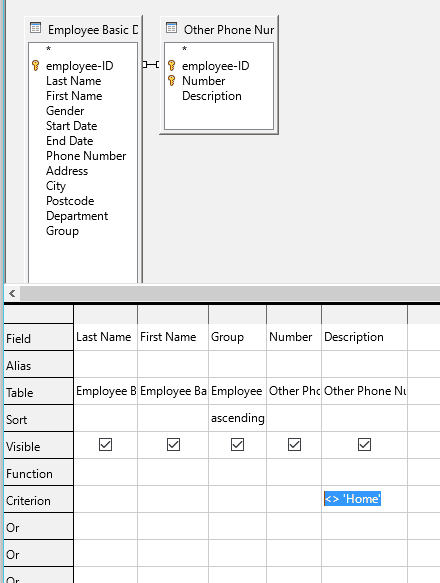Screen dimensions: 440x583
Task: Select City field in Employee table
Action: pyautogui.click(x=56, y=186)
